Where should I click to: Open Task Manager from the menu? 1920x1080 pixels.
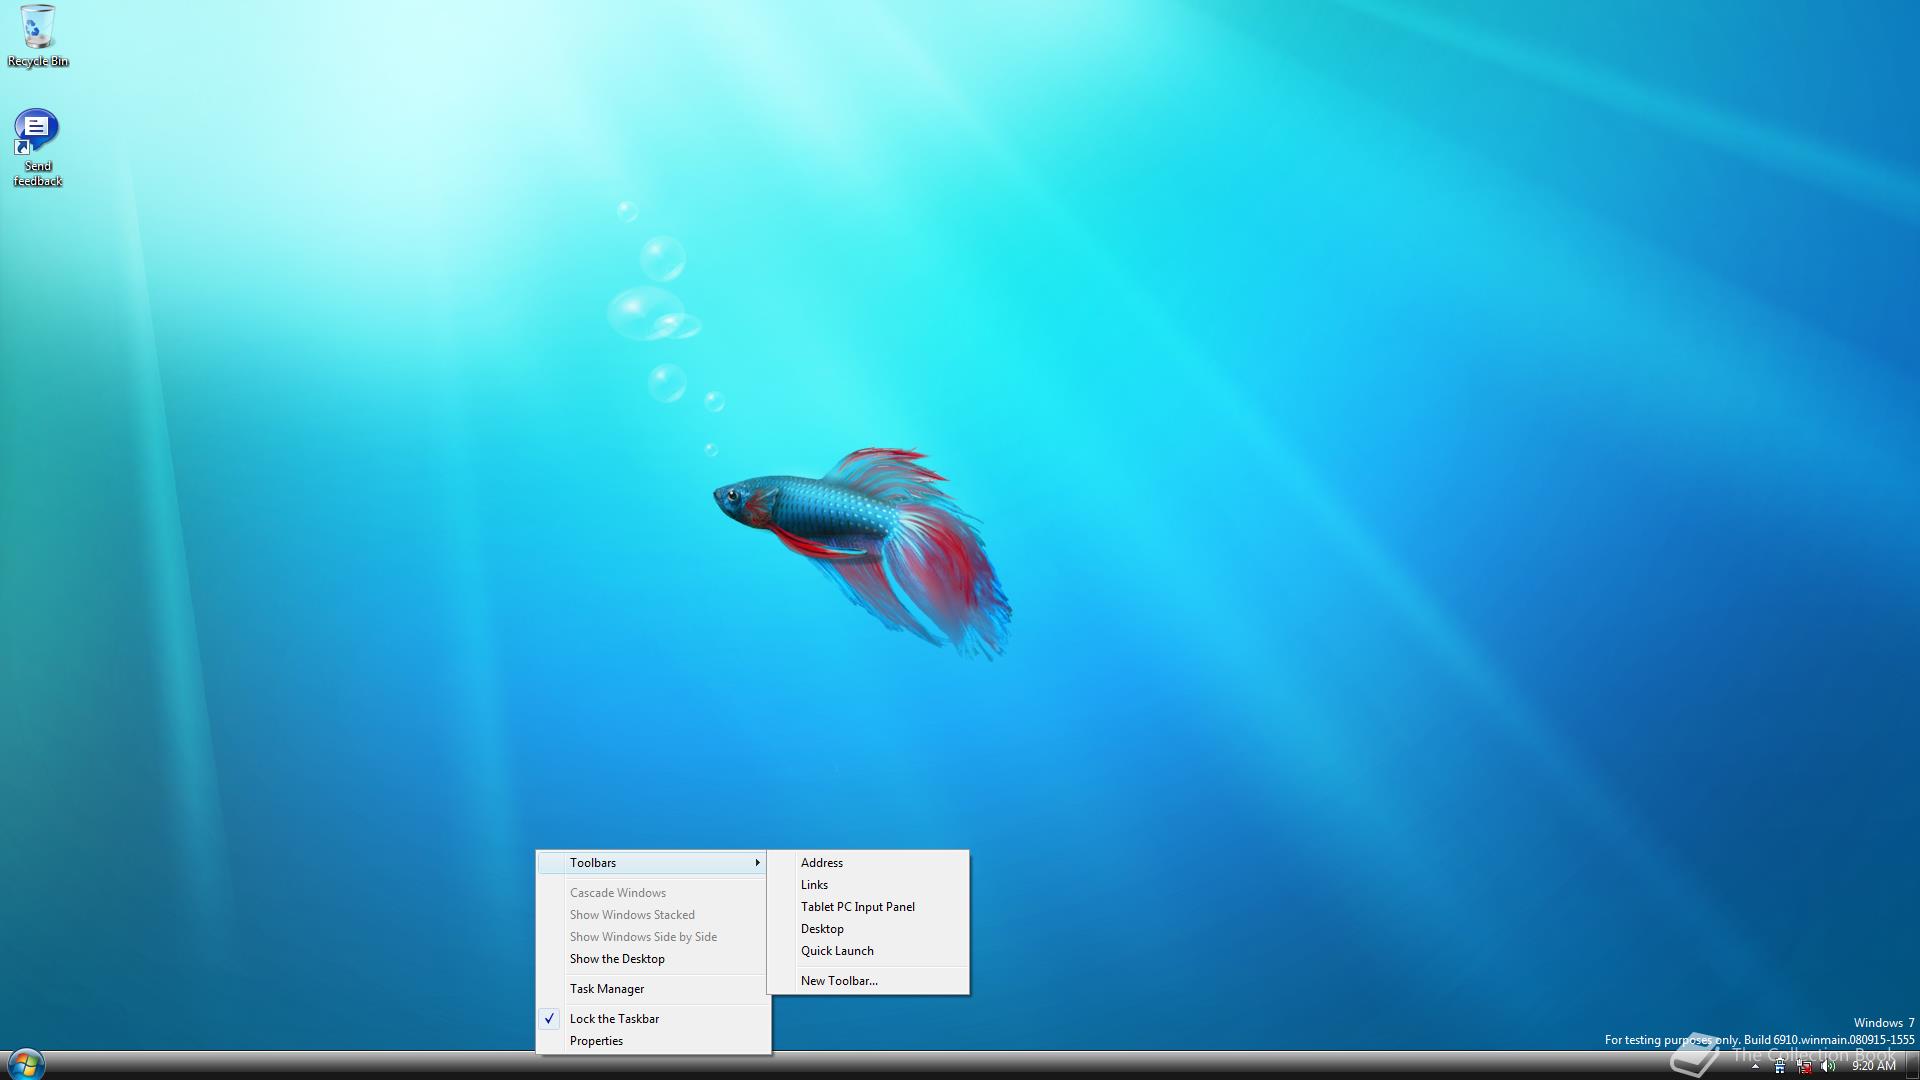653,988
